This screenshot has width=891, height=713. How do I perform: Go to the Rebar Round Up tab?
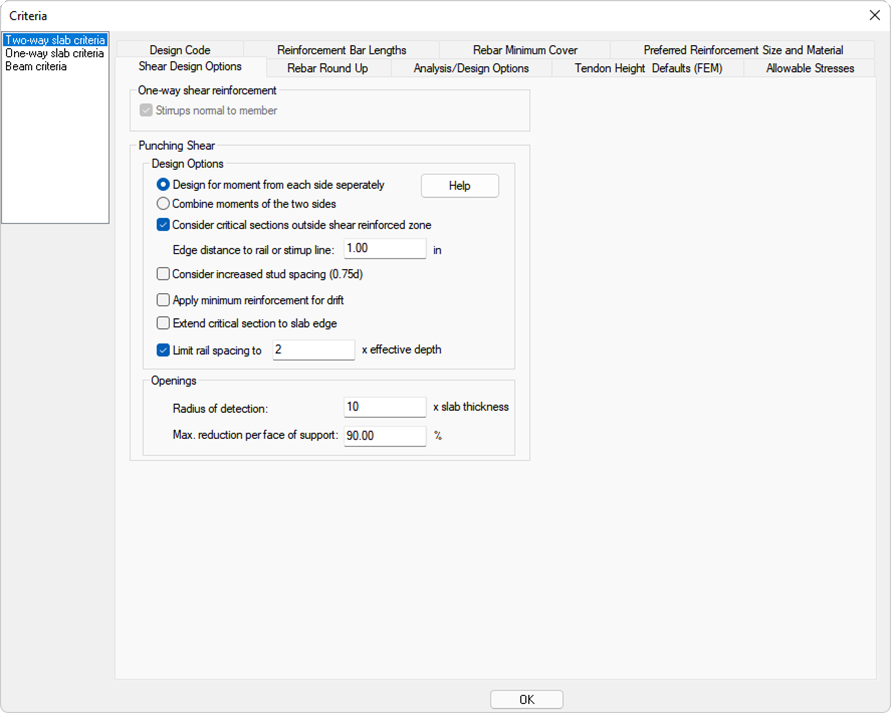pos(327,68)
